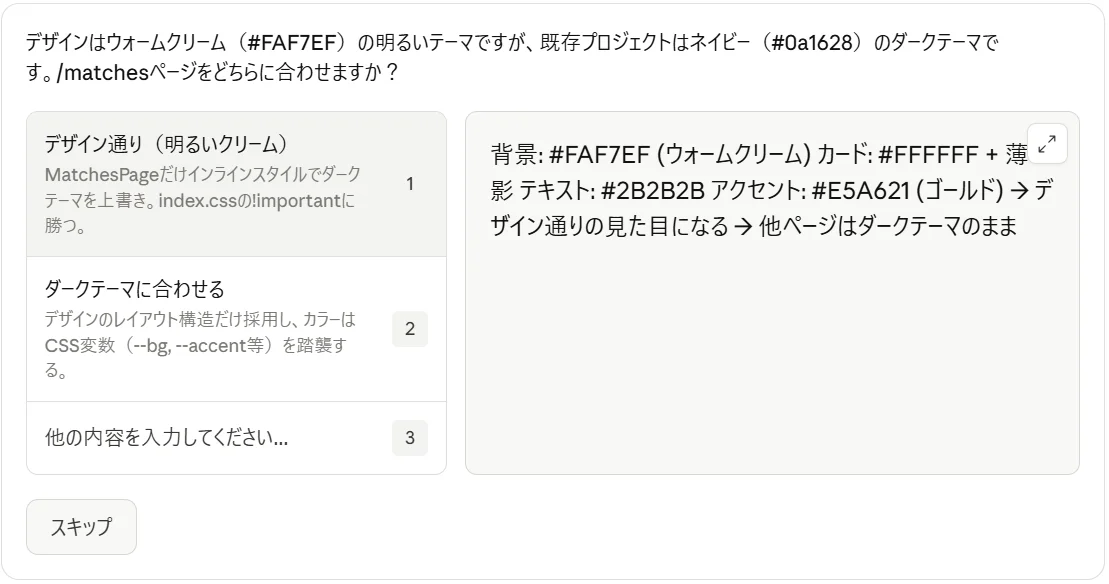Click shortcut badge 2 next to dark theme option
The height and width of the screenshot is (584, 1109).
409,329
